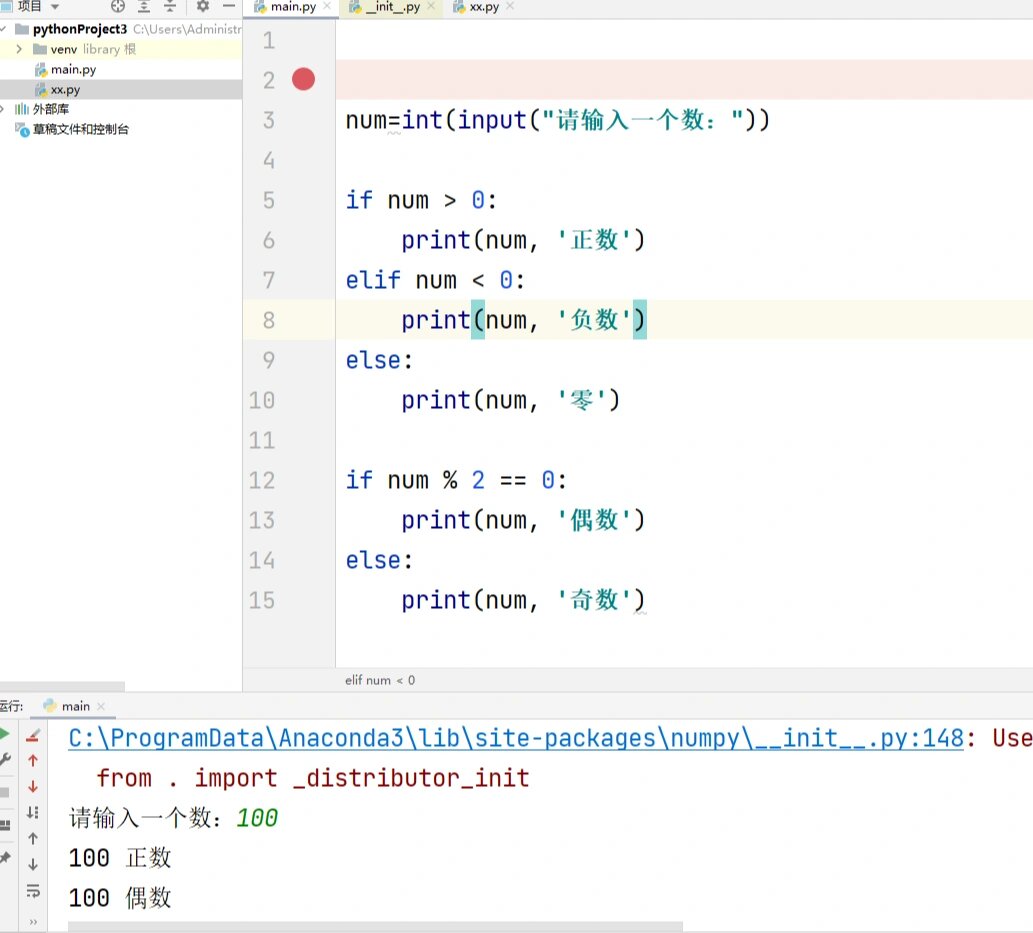The image size is (1033, 933).
Task: Click the green input value 100 in console
Action: coord(257,818)
